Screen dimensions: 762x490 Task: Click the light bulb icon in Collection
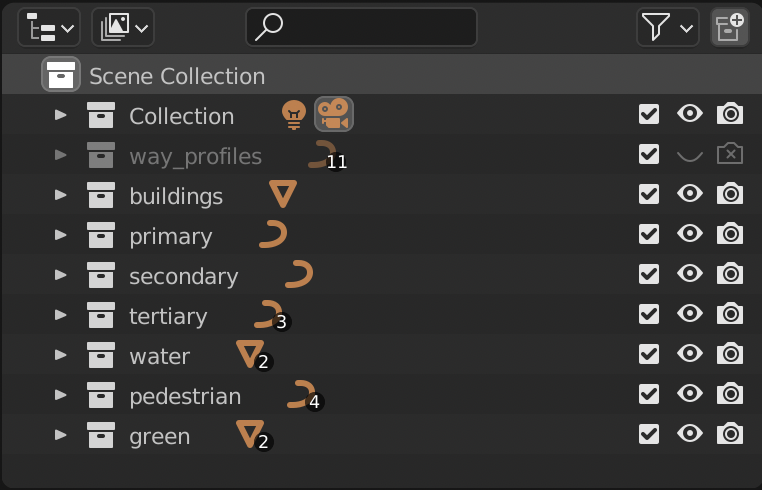[x=294, y=115]
